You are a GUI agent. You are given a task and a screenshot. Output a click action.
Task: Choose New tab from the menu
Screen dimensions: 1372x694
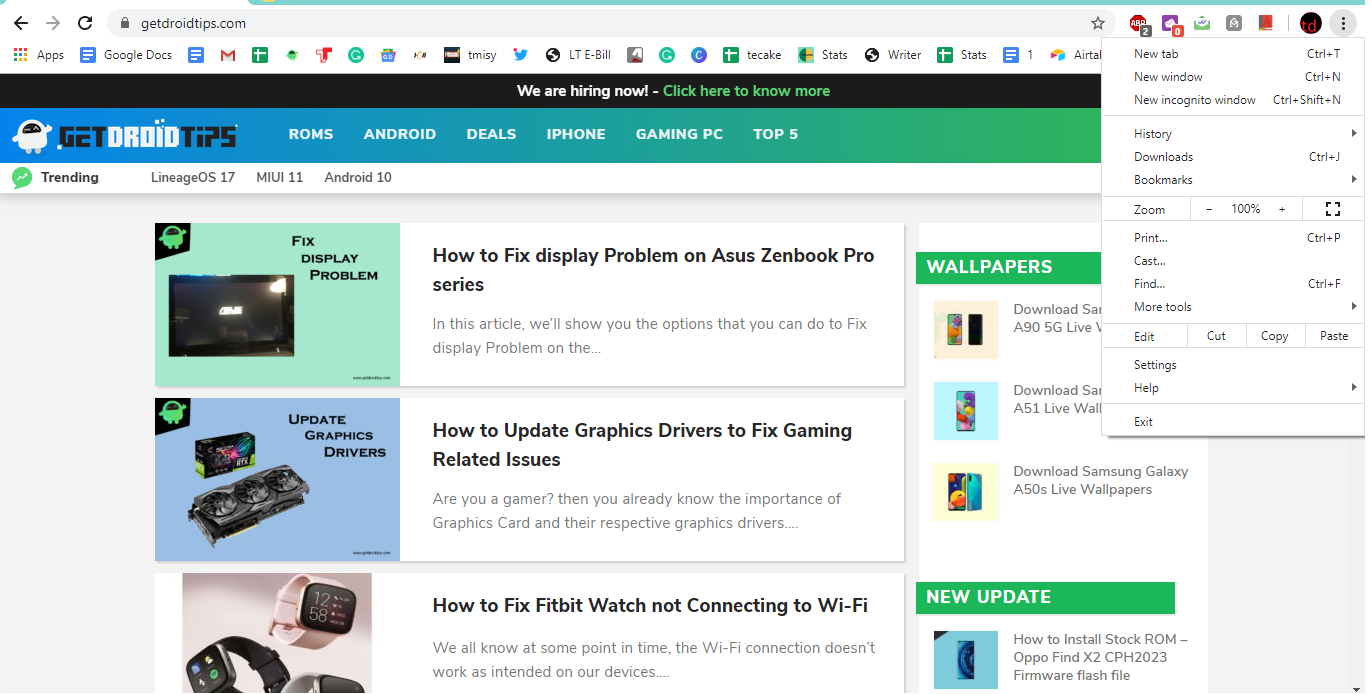pos(1233,54)
